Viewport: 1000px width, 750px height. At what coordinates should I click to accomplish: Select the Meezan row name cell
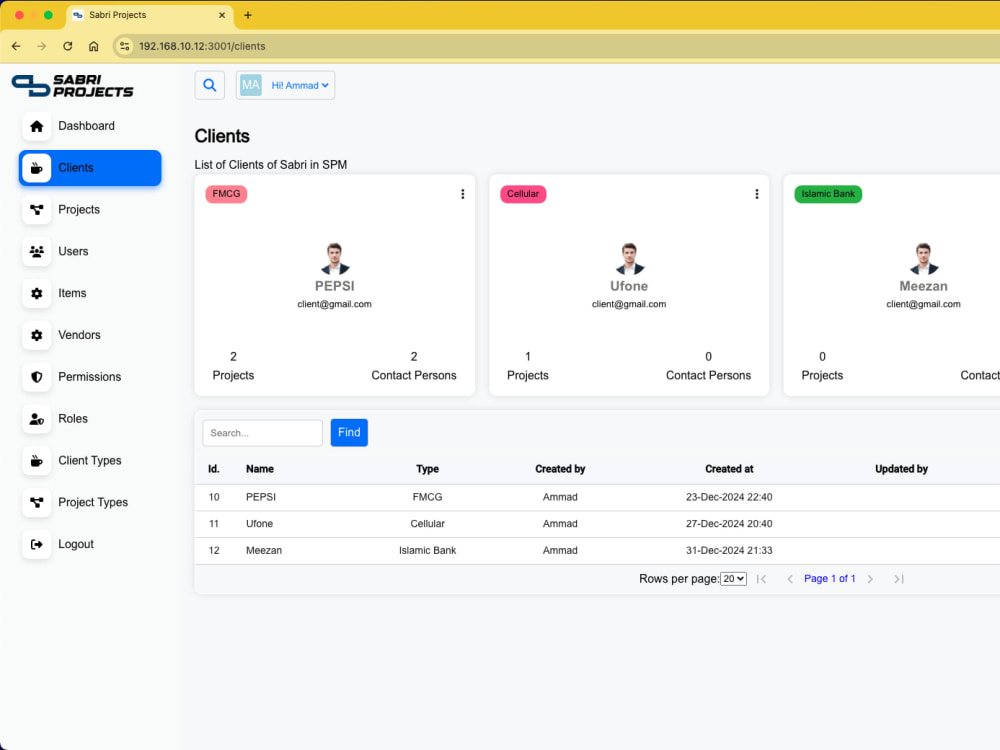click(263, 550)
